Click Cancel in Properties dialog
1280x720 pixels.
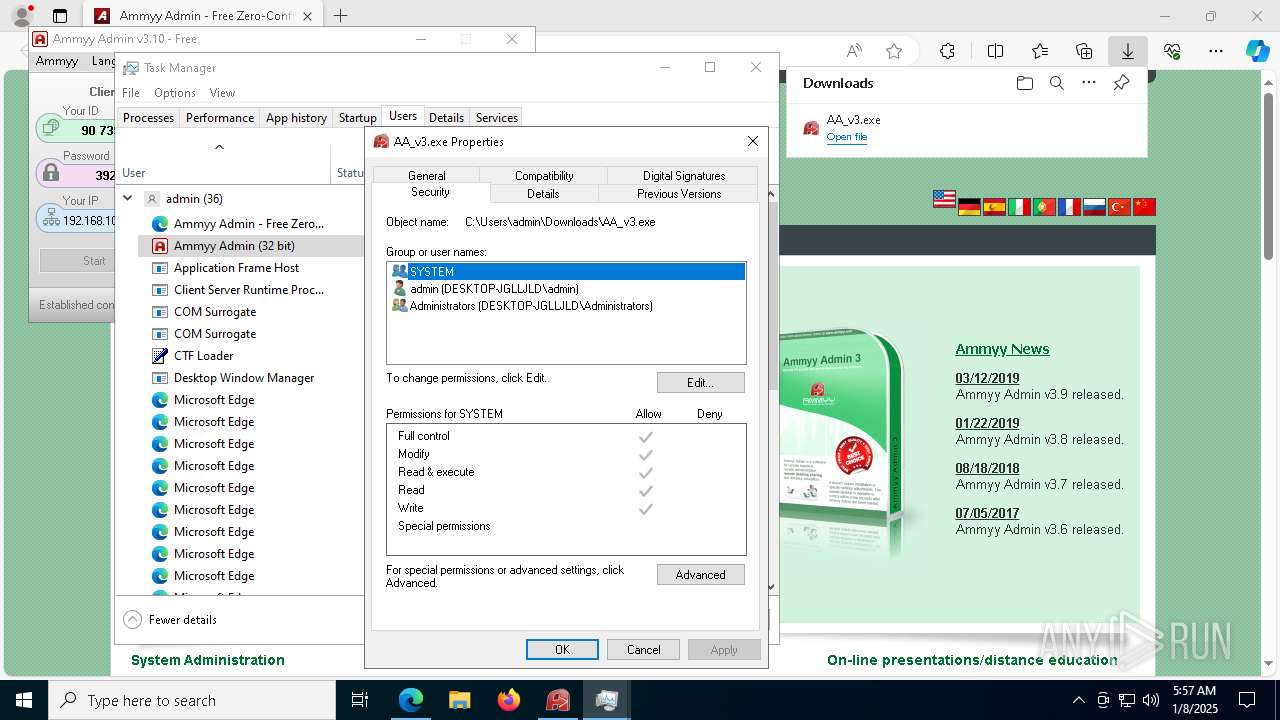coord(643,650)
